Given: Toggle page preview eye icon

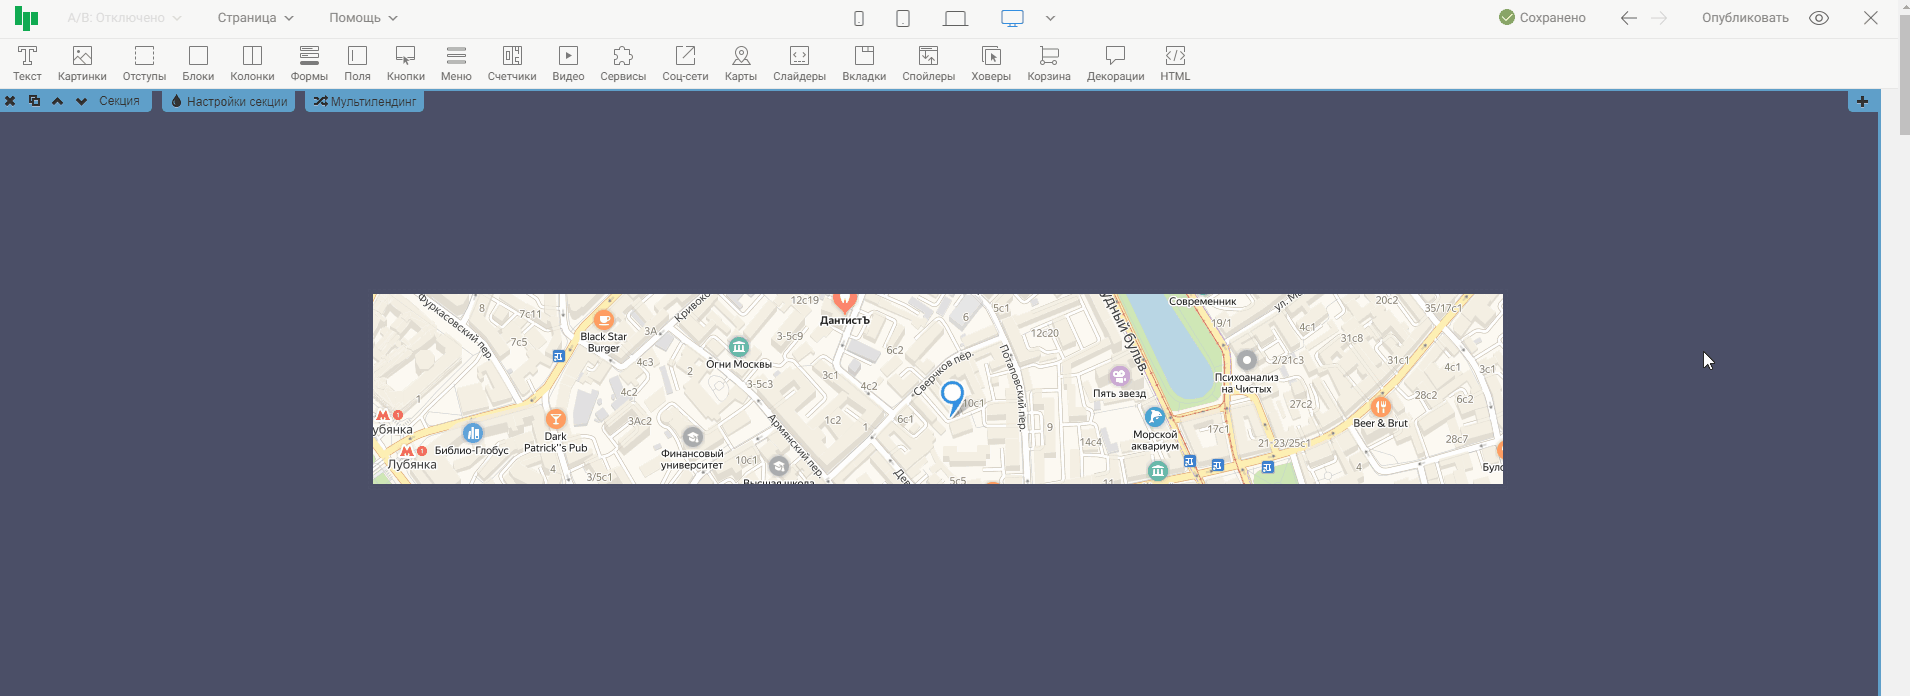Looking at the screenshot, I should pos(1819,18).
